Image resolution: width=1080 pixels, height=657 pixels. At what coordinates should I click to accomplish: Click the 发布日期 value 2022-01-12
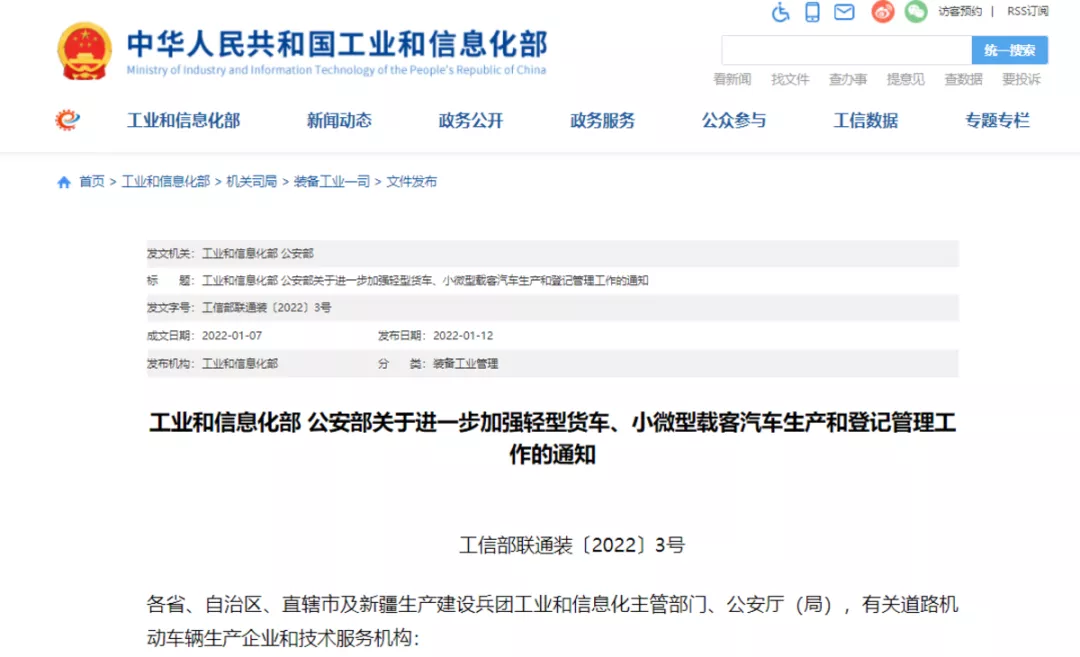(463, 335)
